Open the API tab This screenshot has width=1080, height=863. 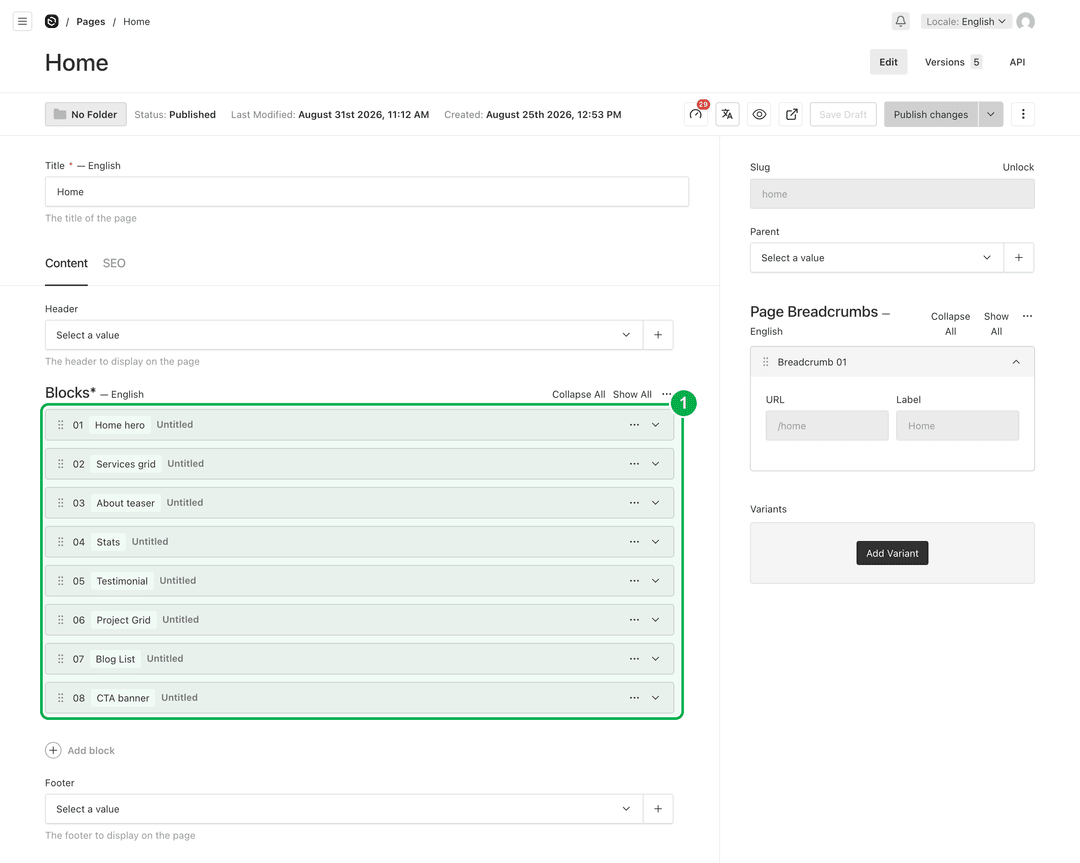click(x=1017, y=62)
